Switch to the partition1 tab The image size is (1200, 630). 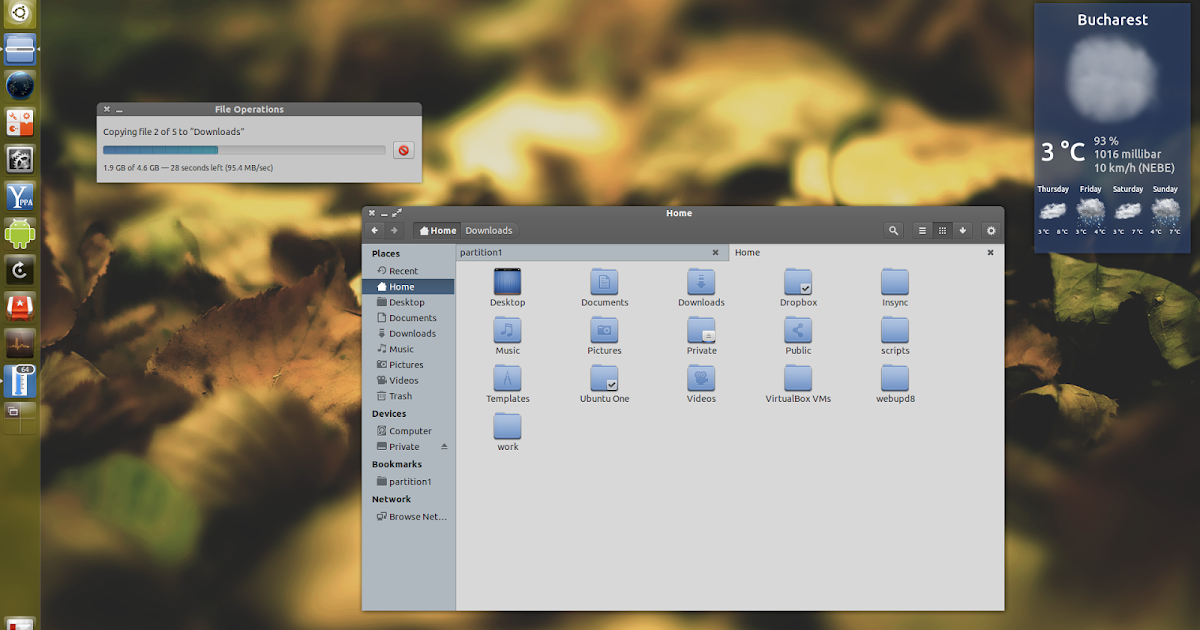pyautogui.click(x=481, y=252)
